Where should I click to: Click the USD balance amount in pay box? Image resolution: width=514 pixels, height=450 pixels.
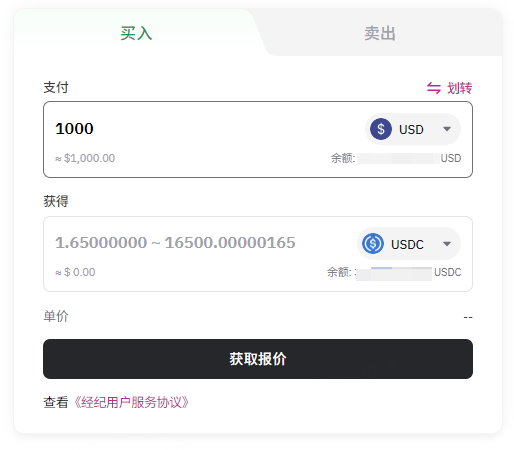pos(398,158)
